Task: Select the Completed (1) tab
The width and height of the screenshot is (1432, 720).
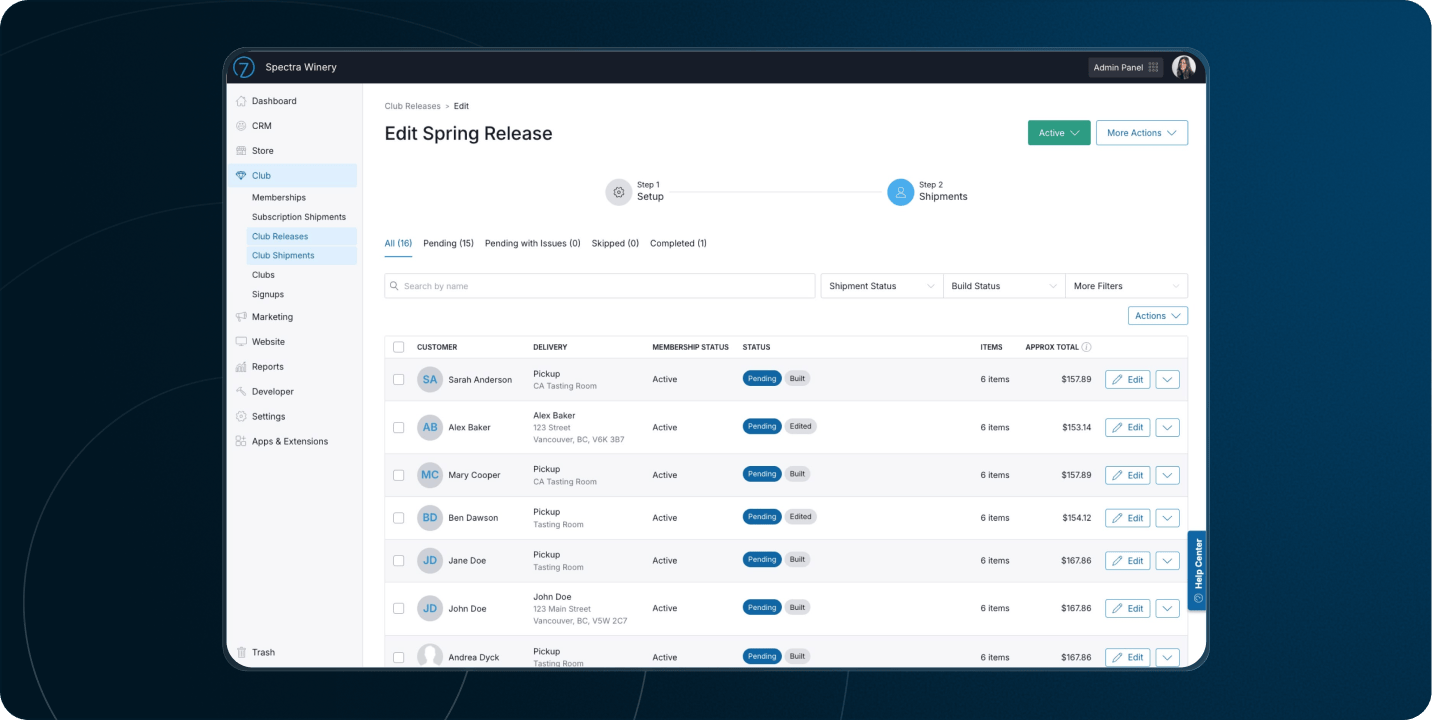Action: coord(678,243)
